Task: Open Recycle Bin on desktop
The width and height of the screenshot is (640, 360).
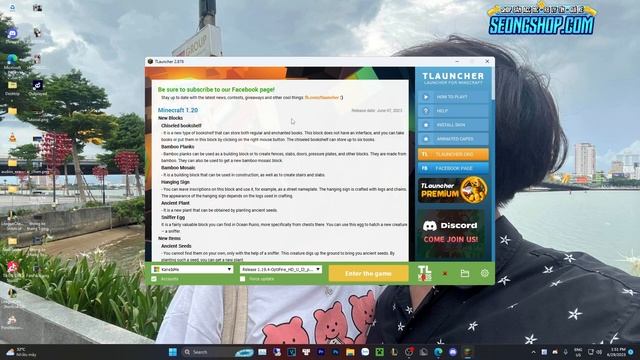Action: click(12, 7)
